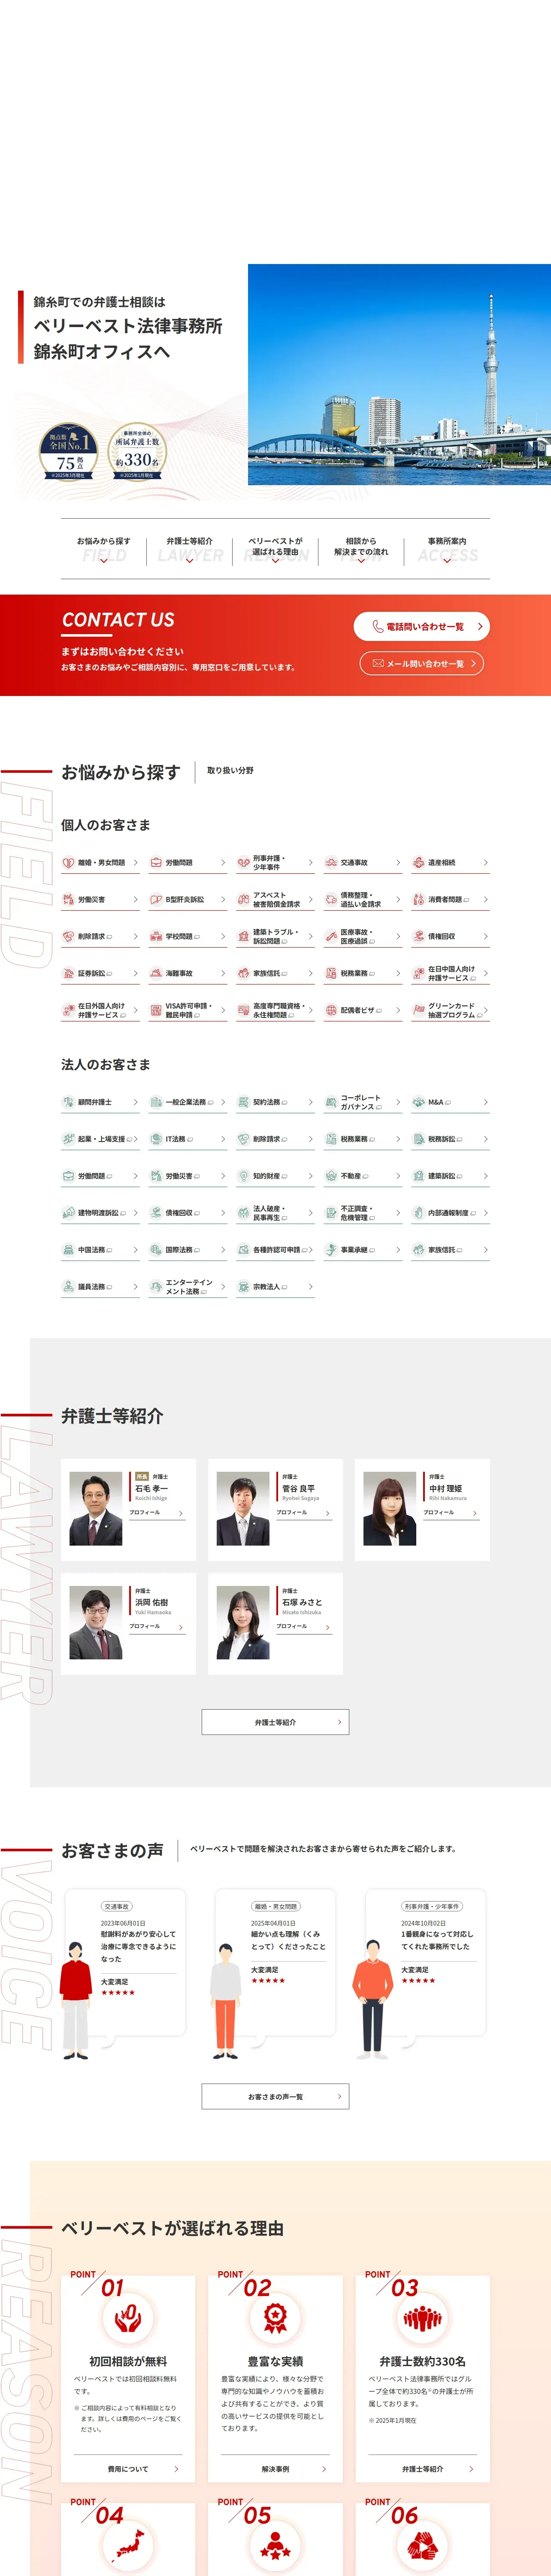Click the 消費者問題 icon

419,899
